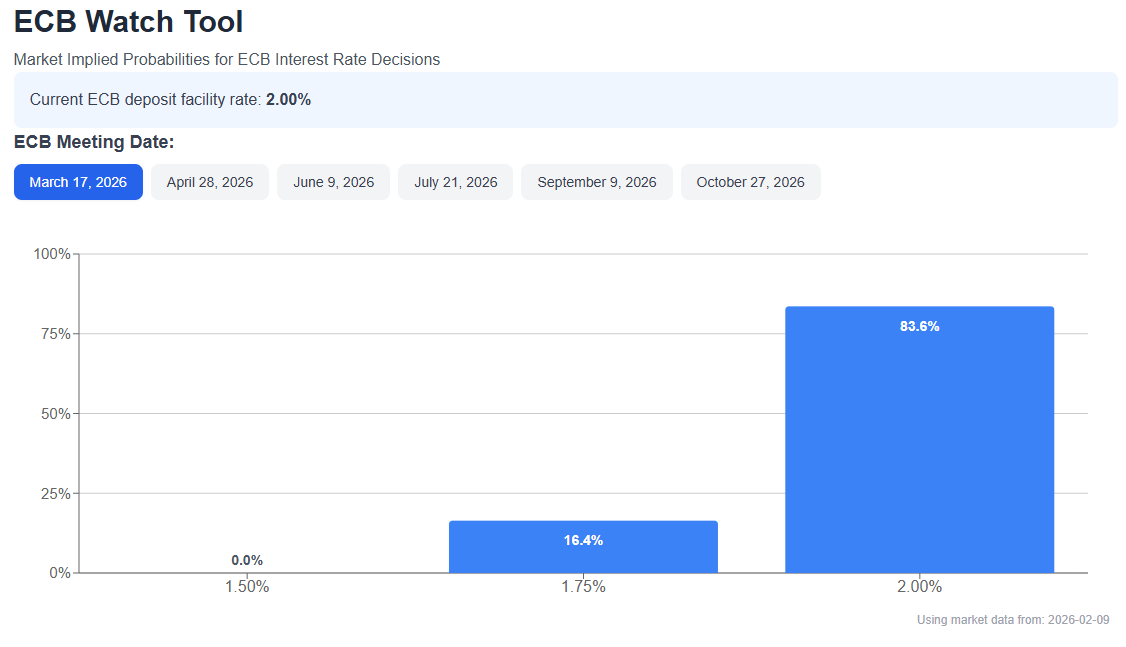Screen dimensions: 1126x647
Task: Select the September 9, 2026 meeting date
Action: tap(597, 182)
